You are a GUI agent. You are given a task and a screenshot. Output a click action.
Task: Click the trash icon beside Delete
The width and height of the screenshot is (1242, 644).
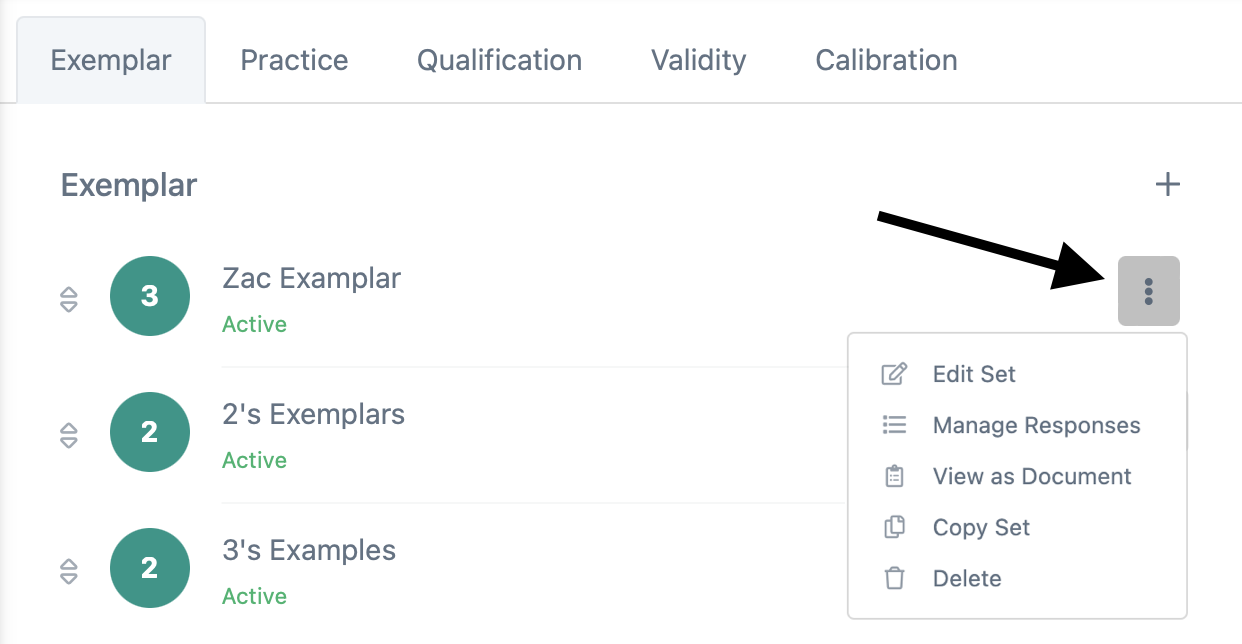click(x=894, y=578)
